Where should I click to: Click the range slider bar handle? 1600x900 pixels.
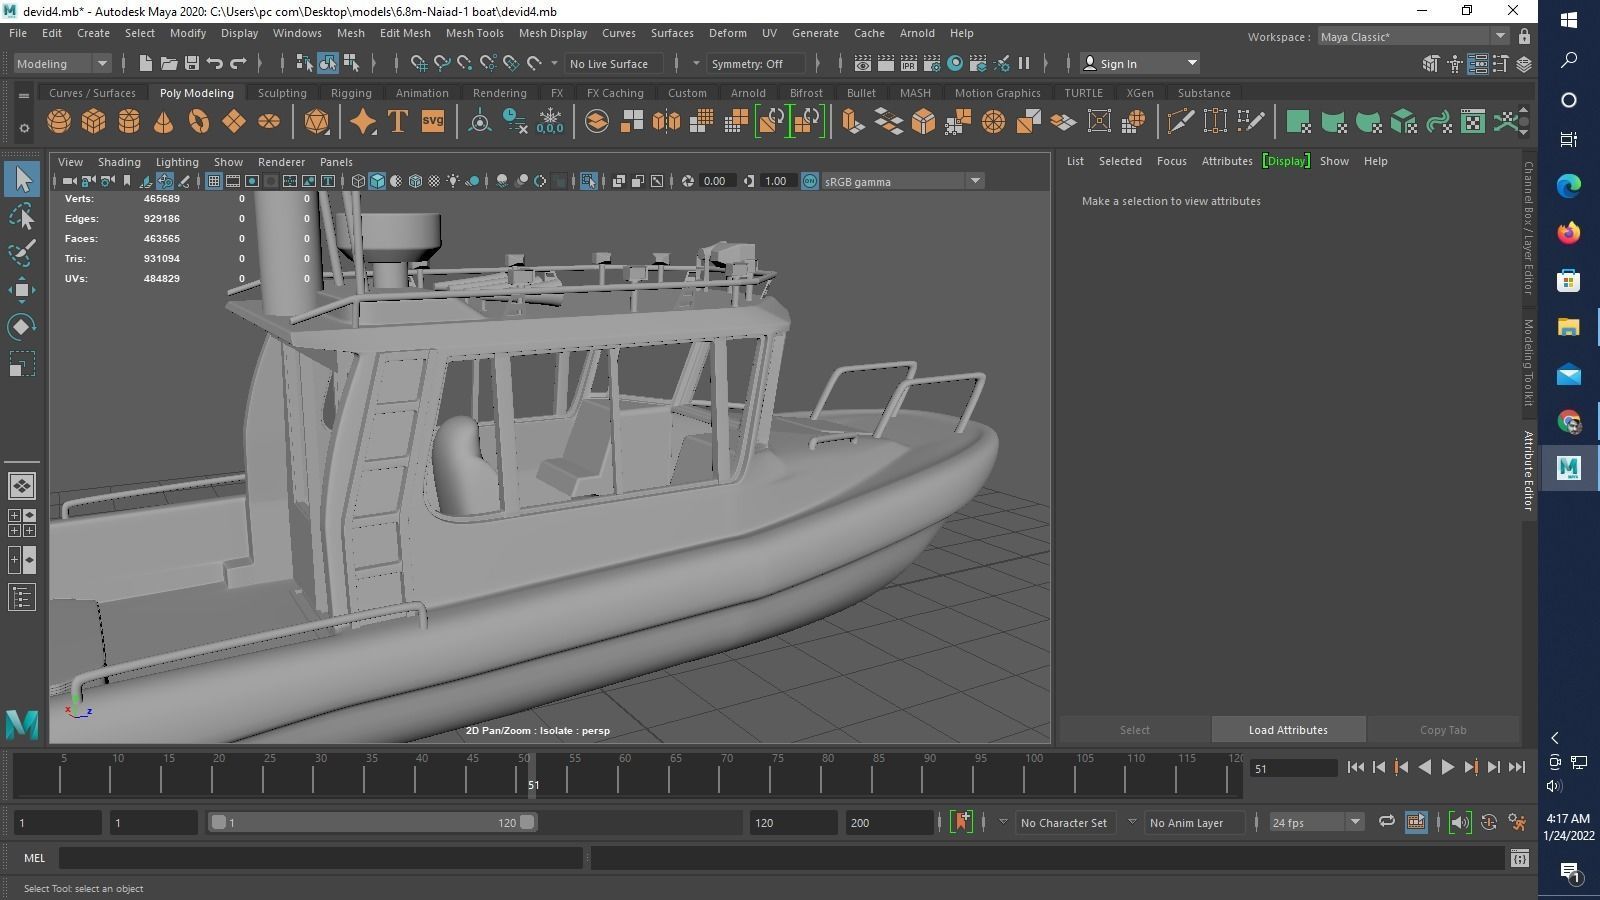tap(372, 822)
